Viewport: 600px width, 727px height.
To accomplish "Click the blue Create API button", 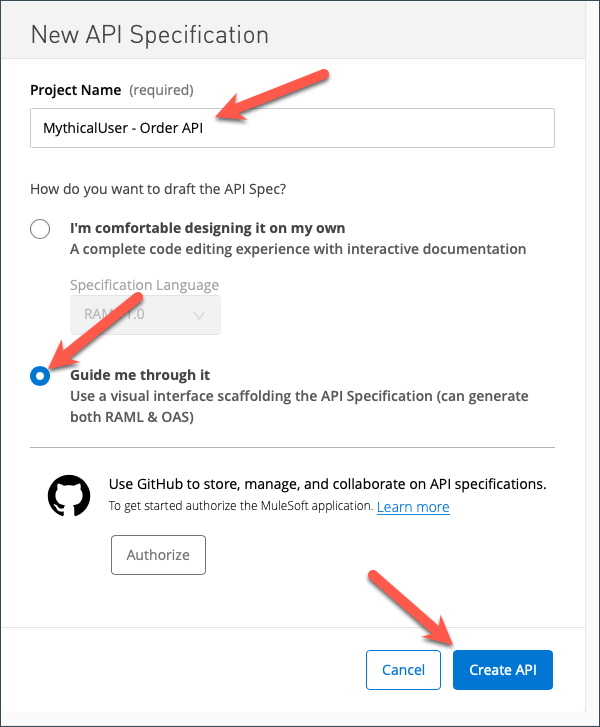I will [503, 670].
